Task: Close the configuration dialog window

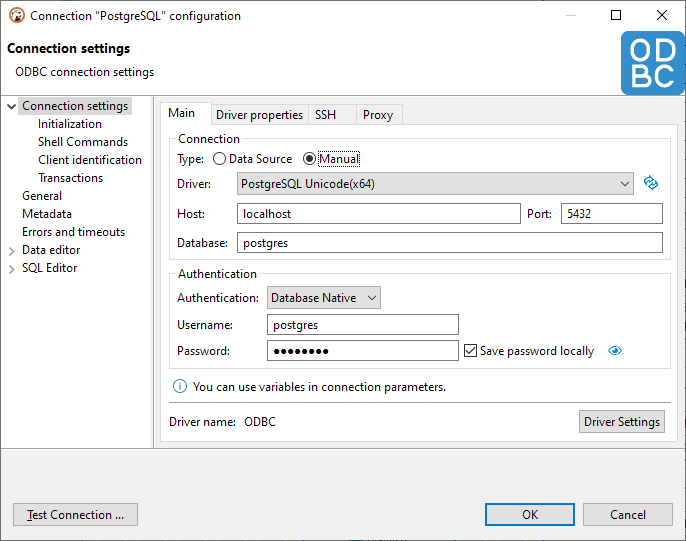Action: point(662,15)
